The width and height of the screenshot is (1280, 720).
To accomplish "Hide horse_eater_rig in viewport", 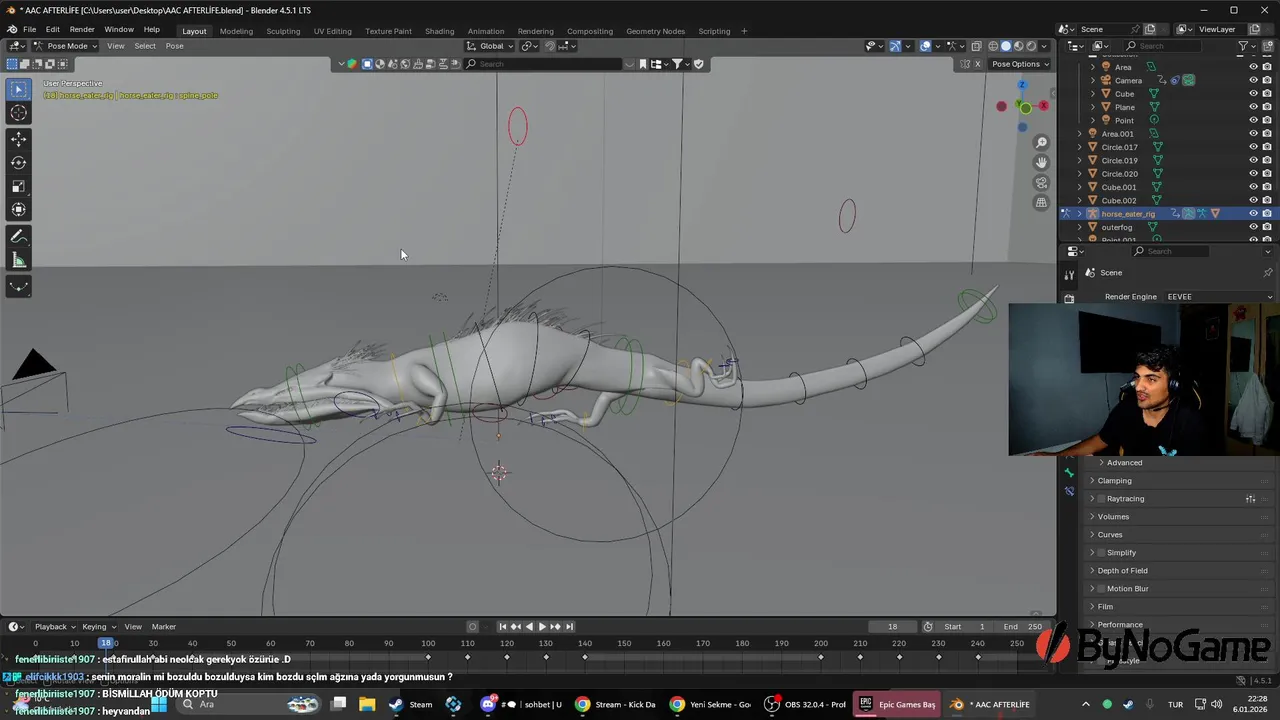I will (1253, 213).
